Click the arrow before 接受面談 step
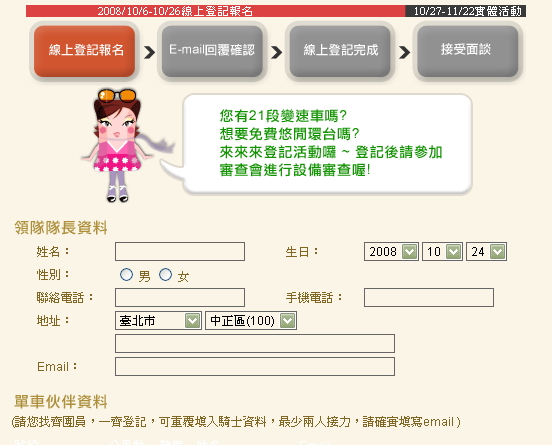The width and height of the screenshot is (552, 445). click(404, 52)
